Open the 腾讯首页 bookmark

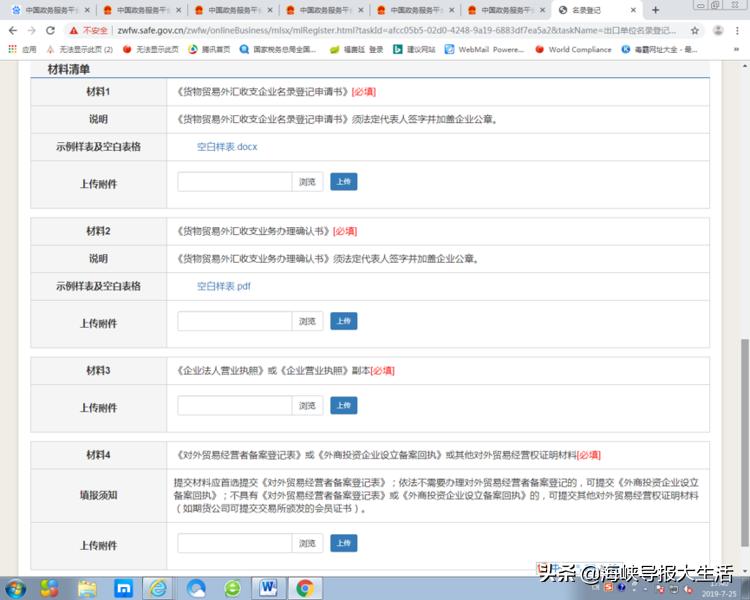(x=209, y=49)
